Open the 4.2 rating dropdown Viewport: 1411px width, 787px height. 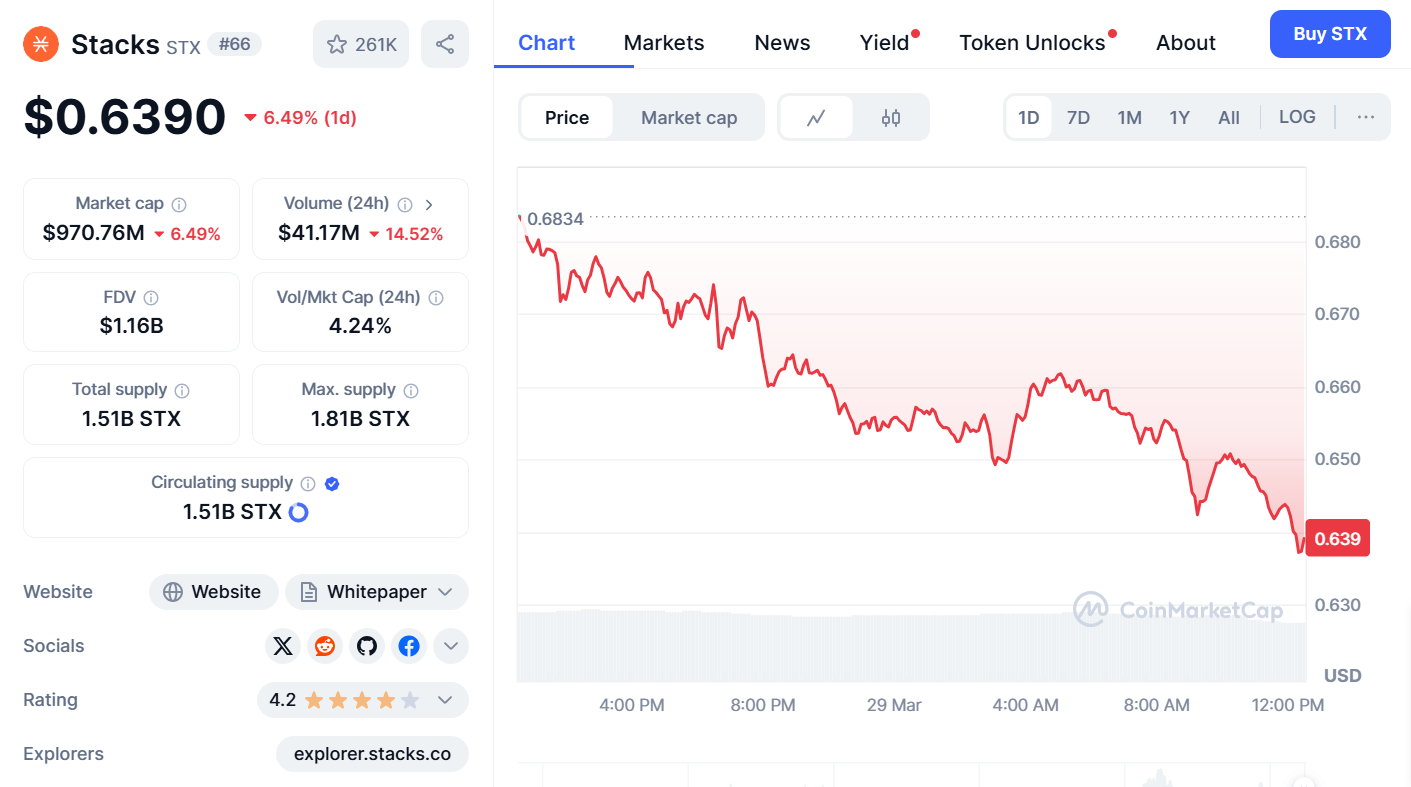tap(445, 700)
